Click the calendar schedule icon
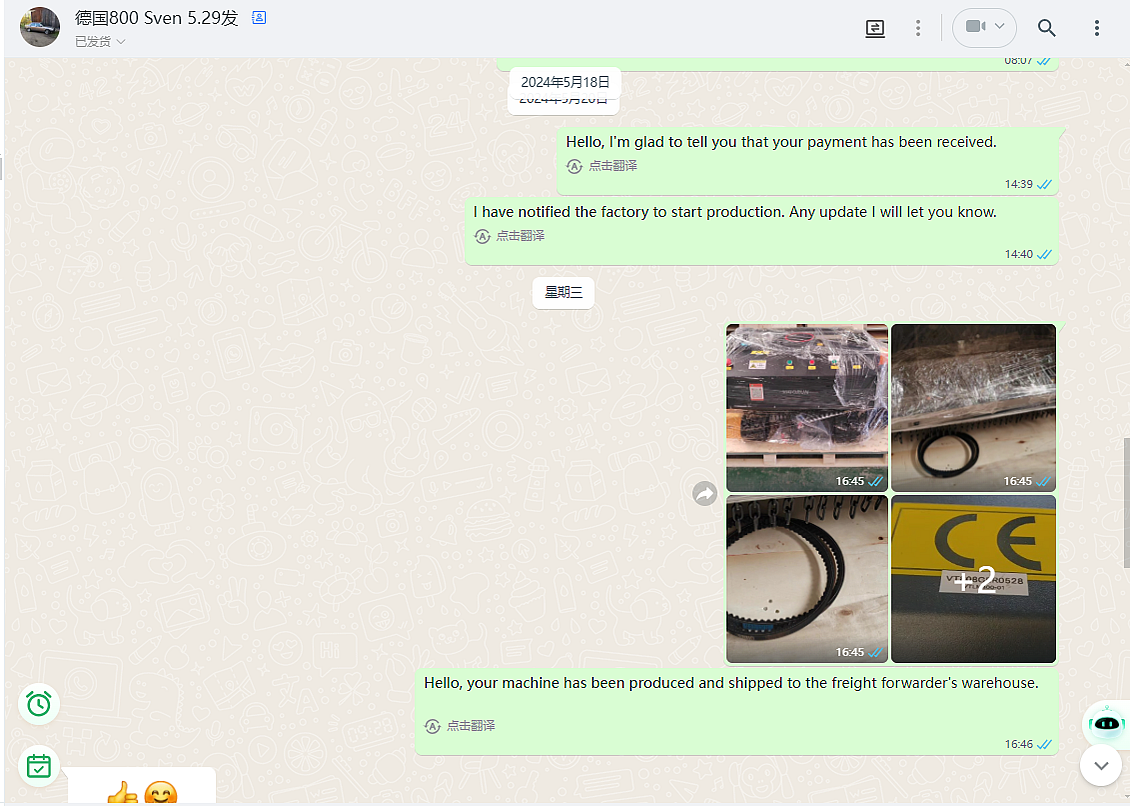The image size is (1130, 806). click(x=39, y=766)
